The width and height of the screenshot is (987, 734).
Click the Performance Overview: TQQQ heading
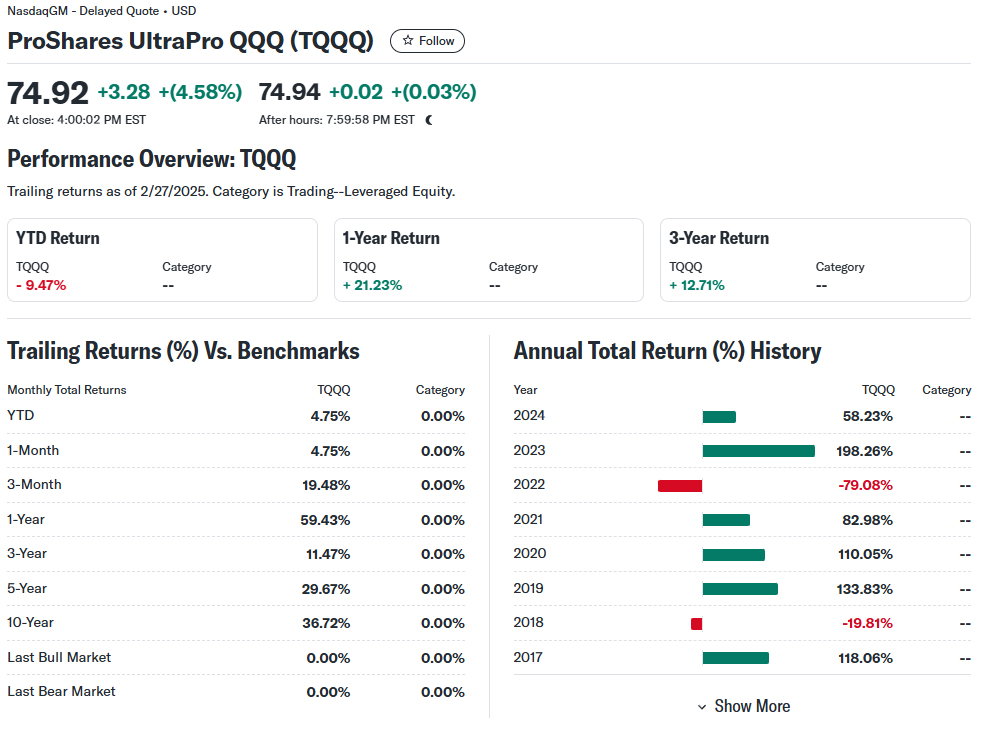click(x=152, y=159)
